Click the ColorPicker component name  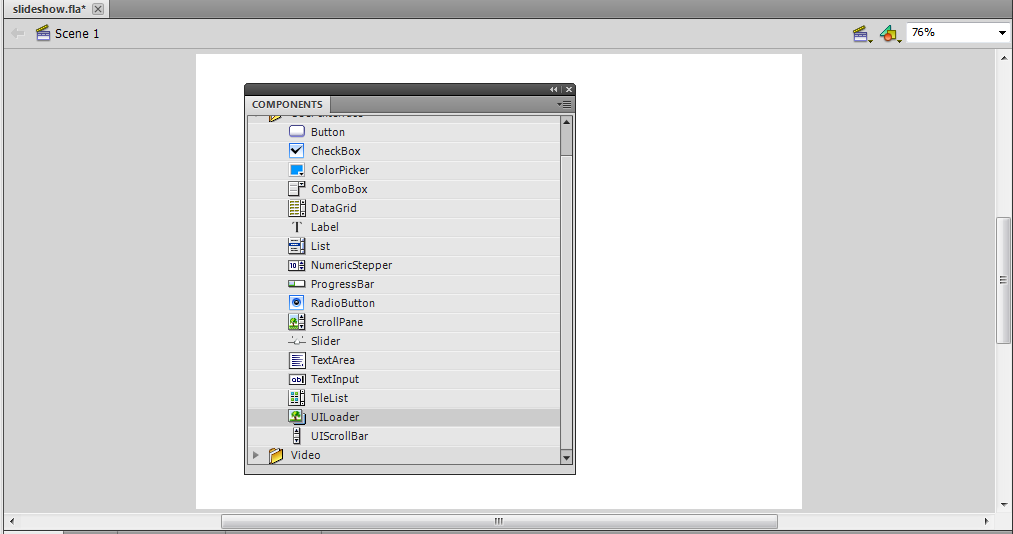point(340,170)
